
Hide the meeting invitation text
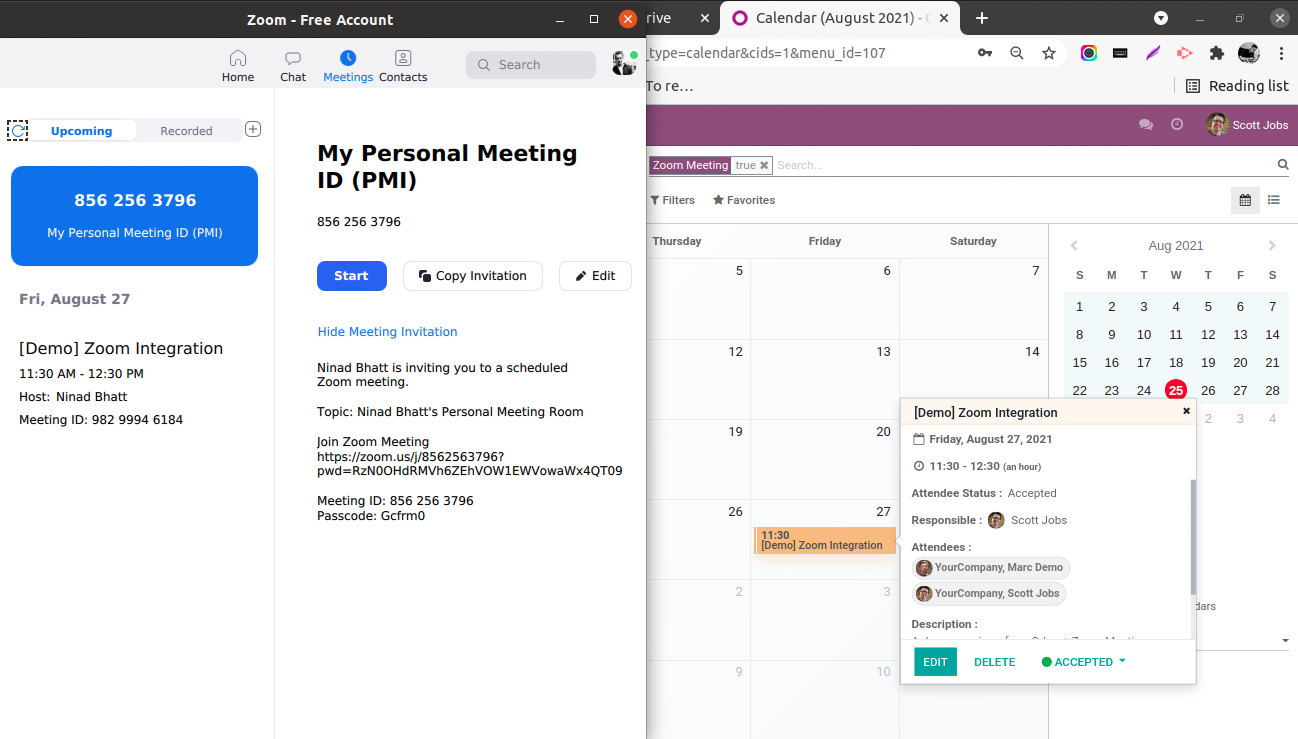[387, 332]
